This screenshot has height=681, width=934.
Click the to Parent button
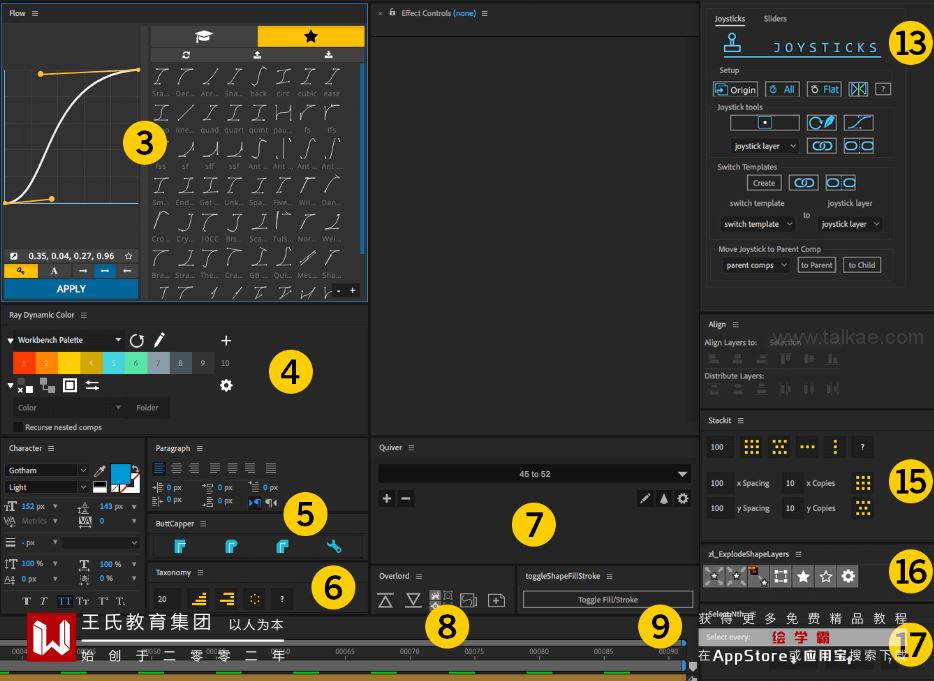[817, 265]
